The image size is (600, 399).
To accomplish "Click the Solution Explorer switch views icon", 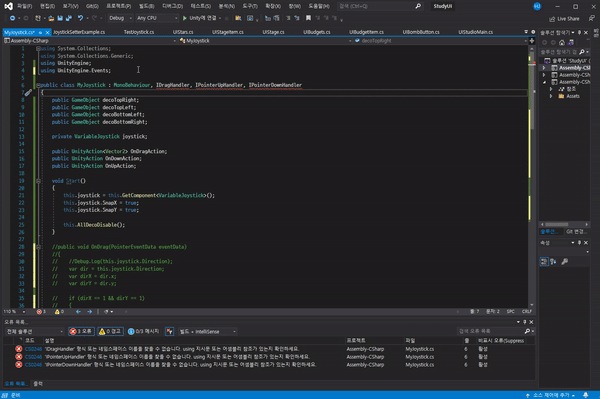I will [x=570, y=42].
